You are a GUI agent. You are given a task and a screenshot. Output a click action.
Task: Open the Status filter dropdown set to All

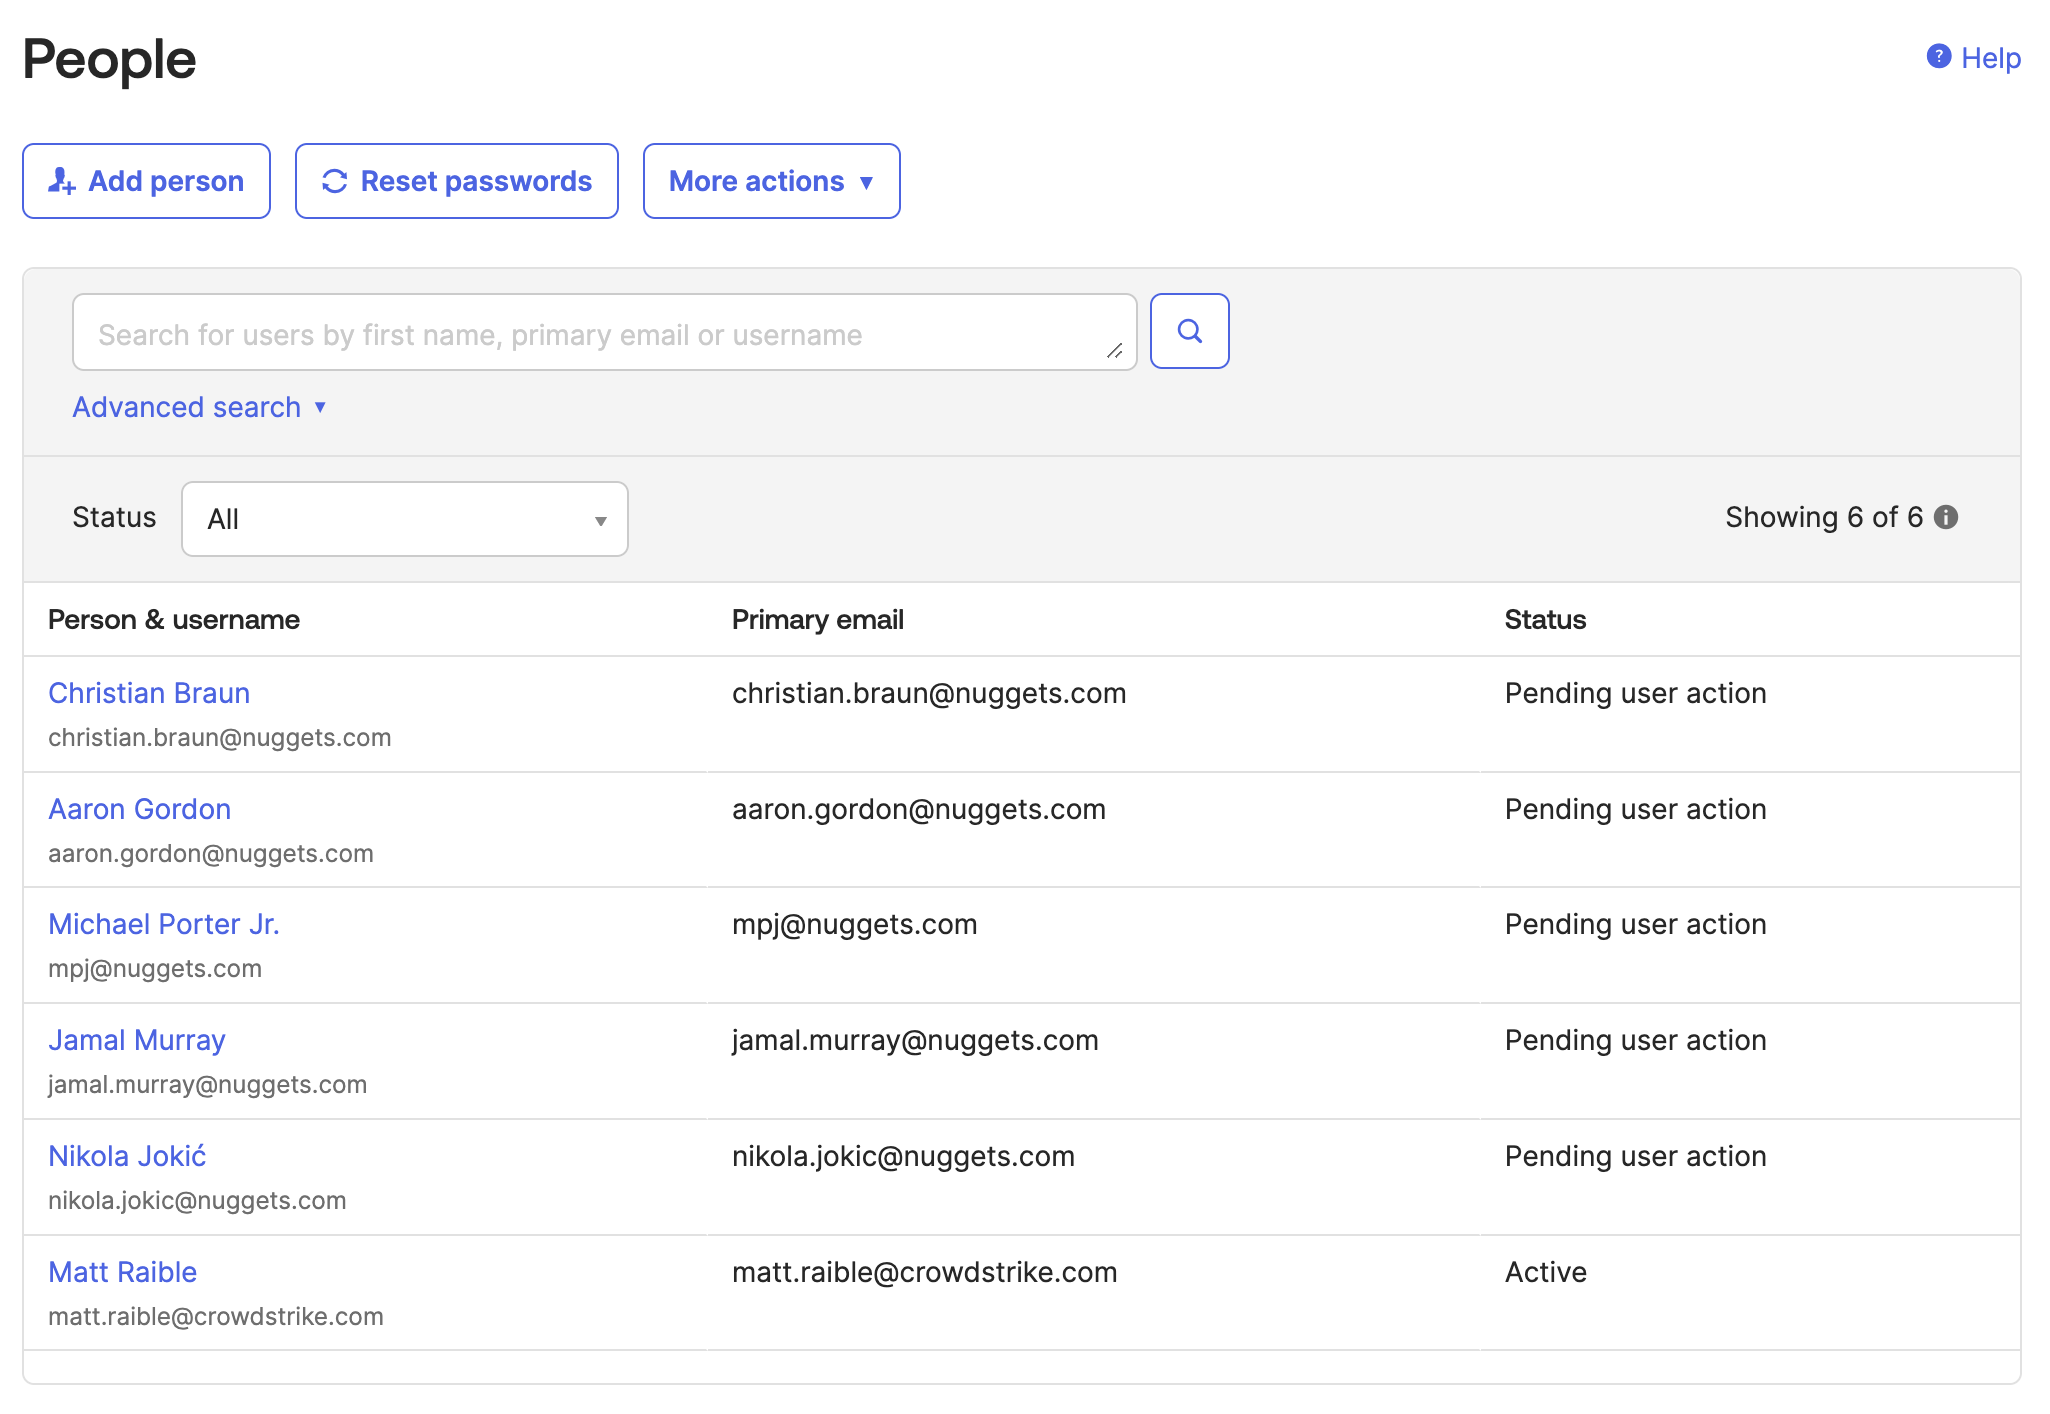404,519
